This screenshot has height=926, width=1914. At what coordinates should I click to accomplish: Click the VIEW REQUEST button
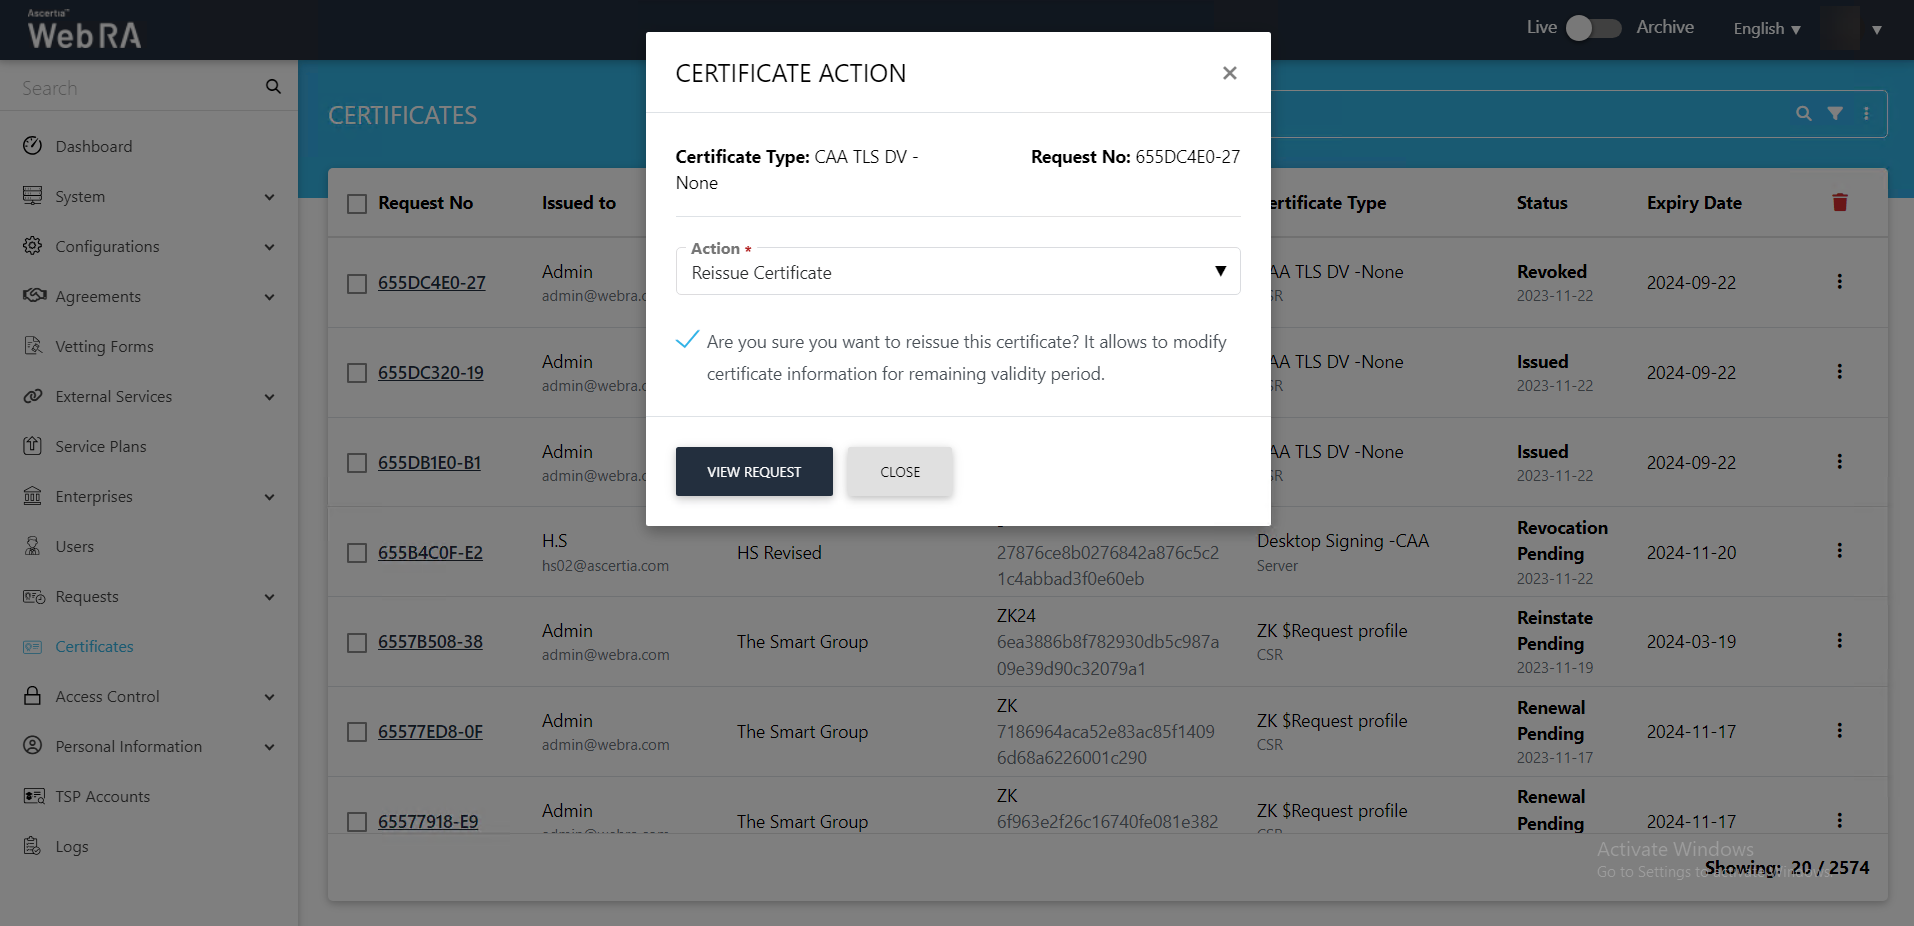753,472
